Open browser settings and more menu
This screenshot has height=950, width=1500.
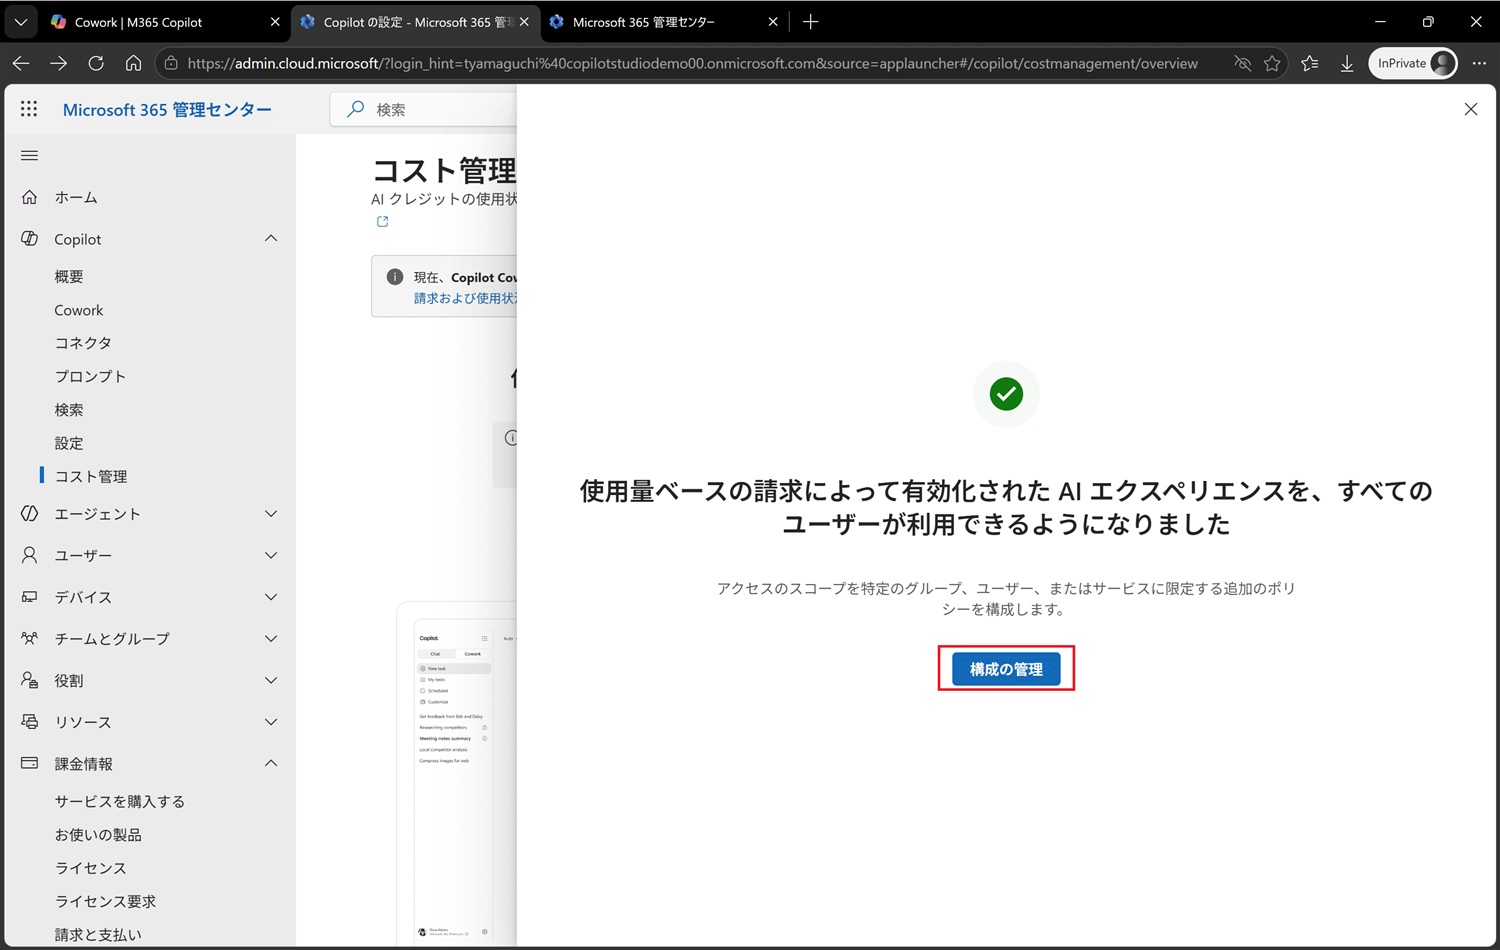point(1479,63)
